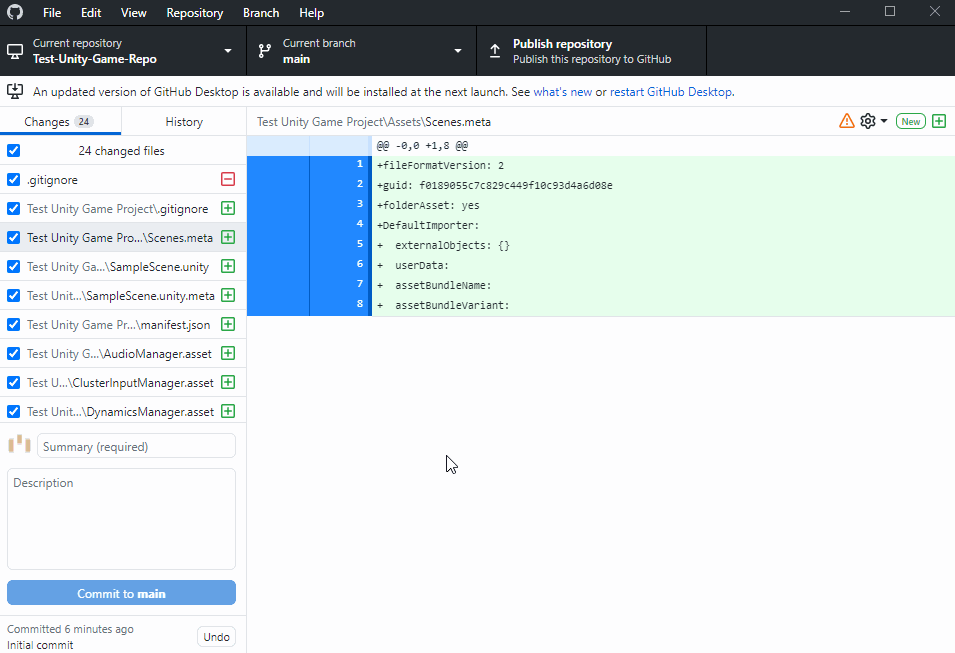Open diff settings gear icon

[x=868, y=121]
